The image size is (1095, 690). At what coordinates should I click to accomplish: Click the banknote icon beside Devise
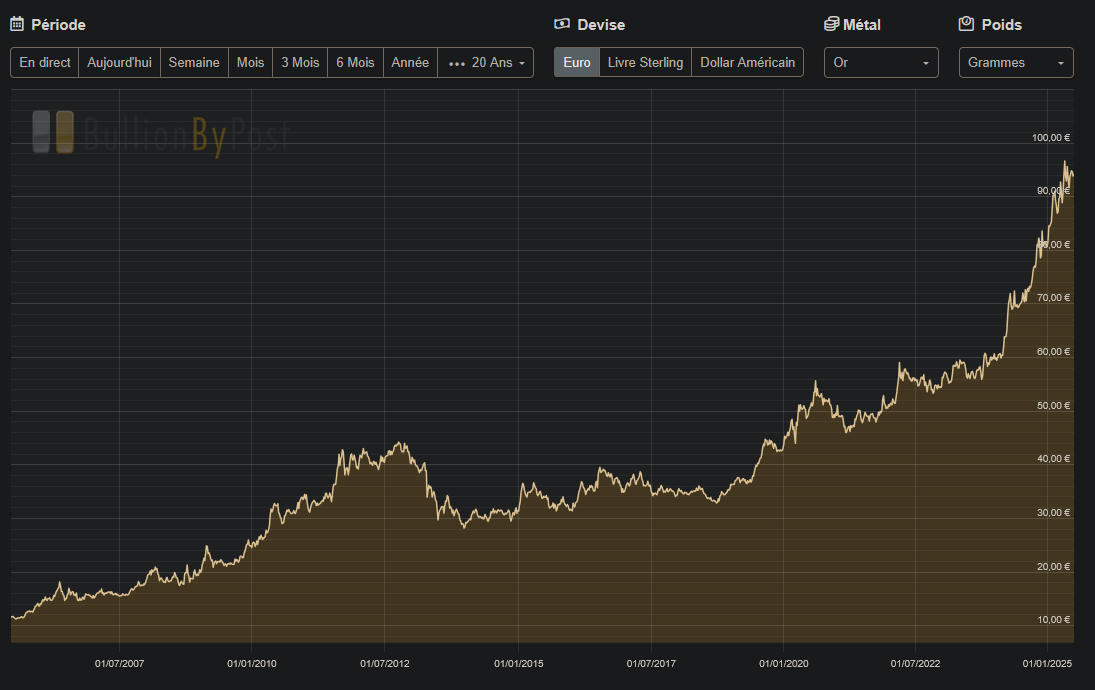pos(562,24)
